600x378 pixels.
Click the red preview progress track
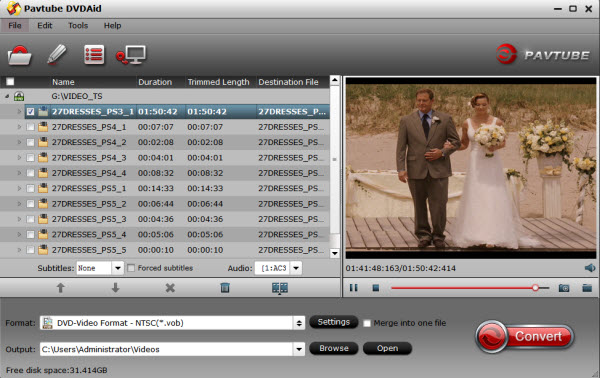pos(462,288)
